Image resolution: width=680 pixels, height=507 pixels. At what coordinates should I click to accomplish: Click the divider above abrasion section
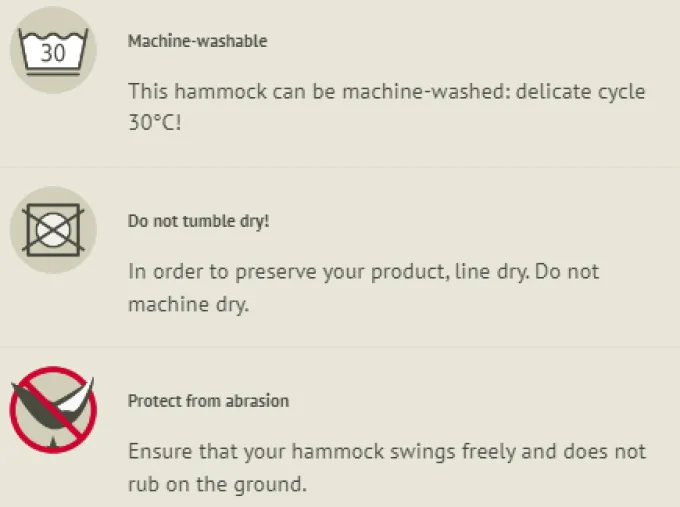pos(340,347)
